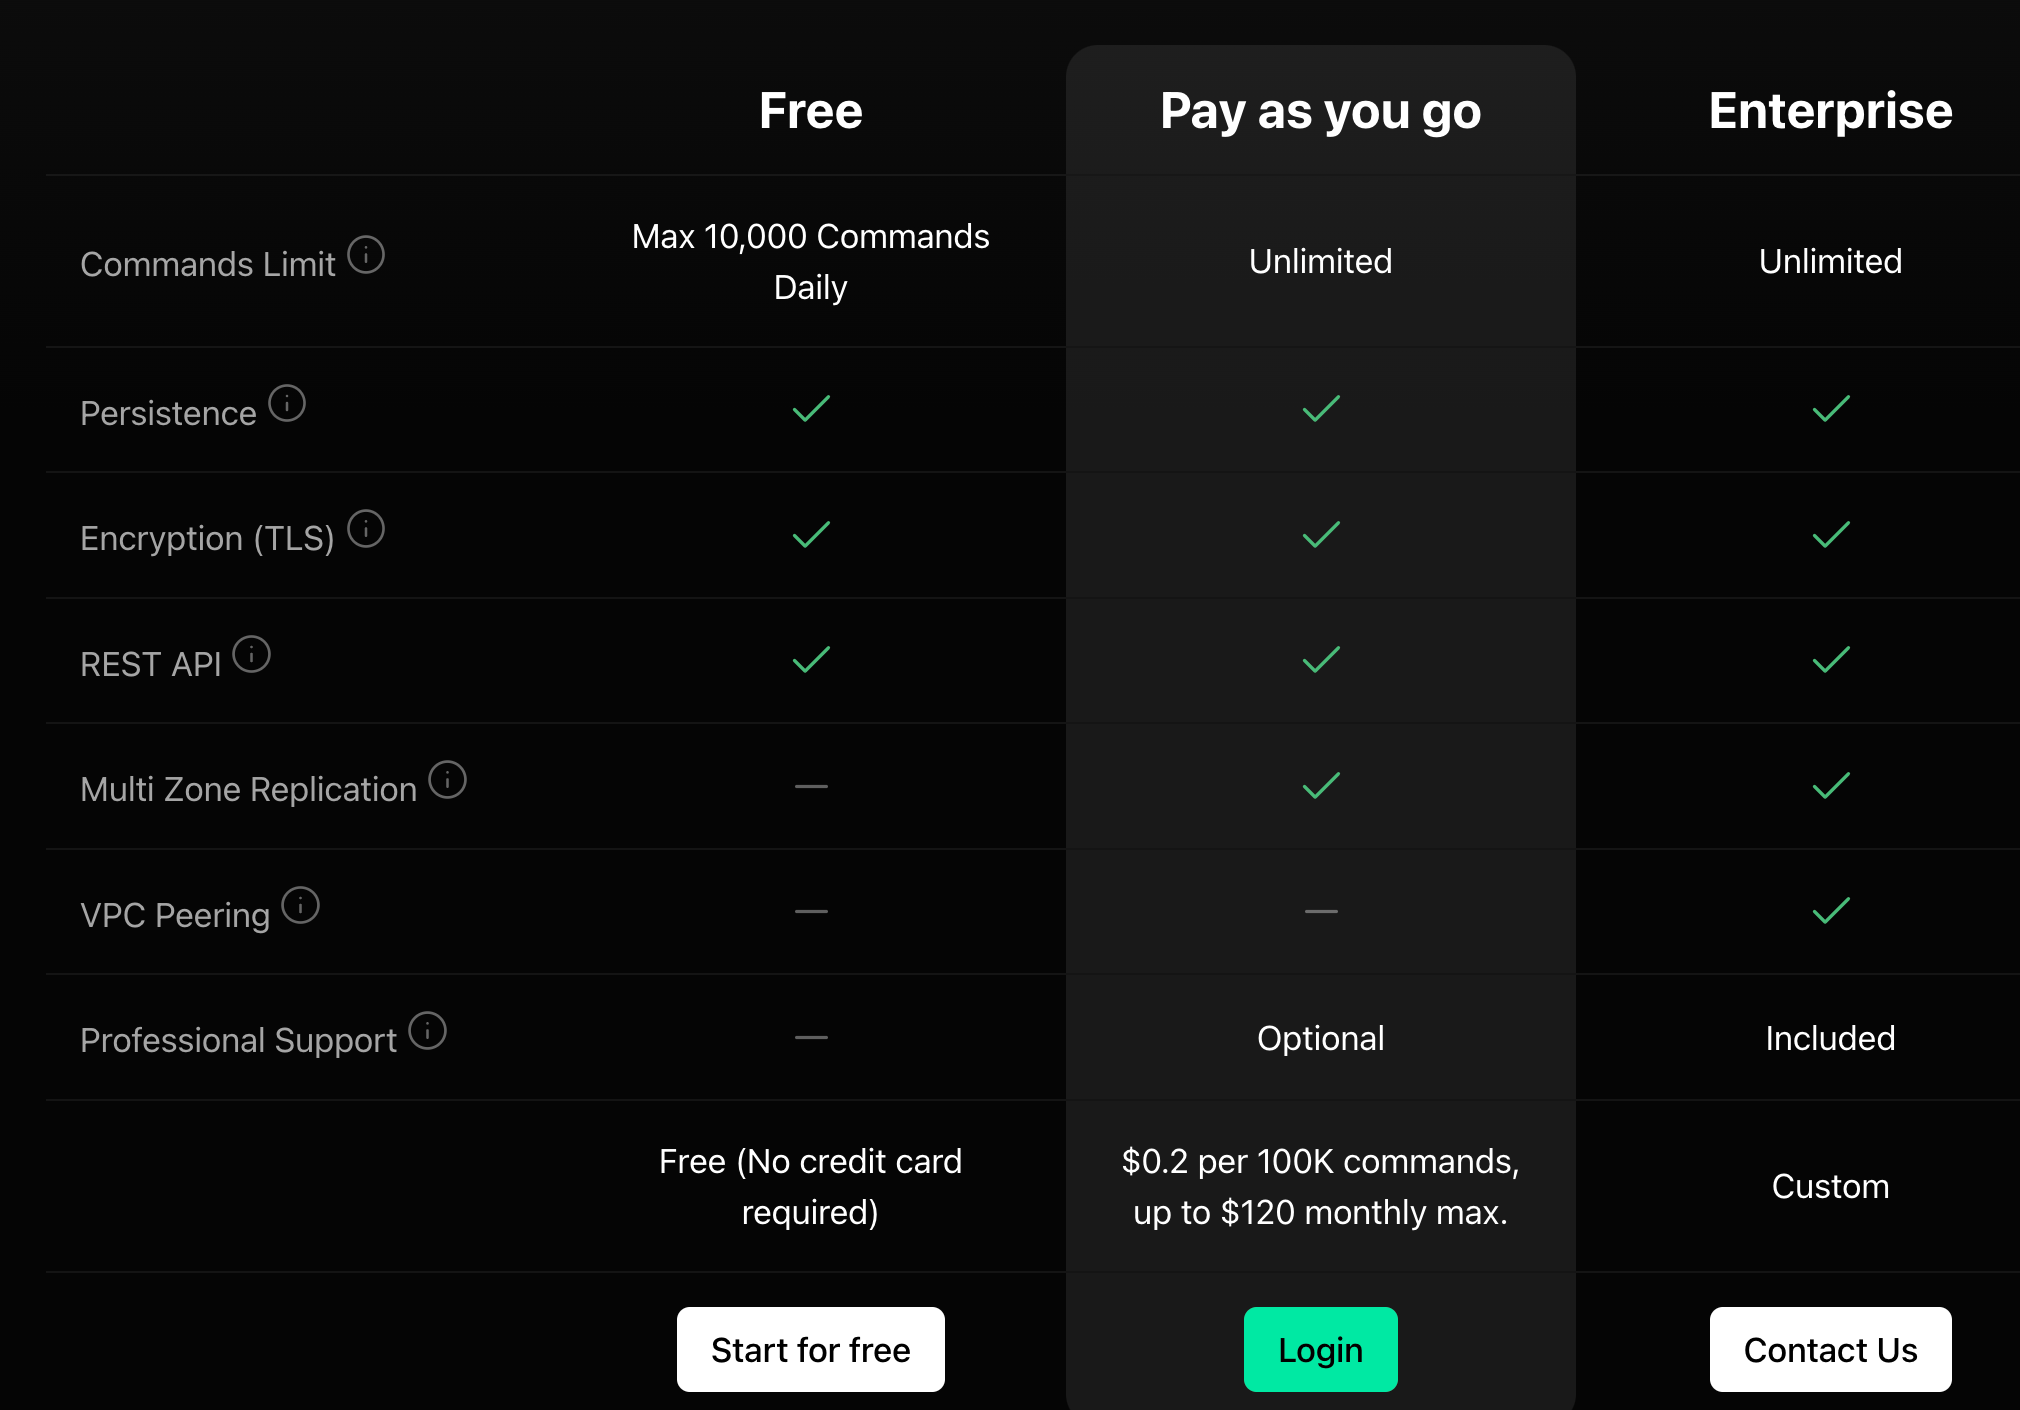Click the Free plan Persistence checkmark
Image resolution: width=2020 pixels, height=1410 pixels.
point(811,409)
